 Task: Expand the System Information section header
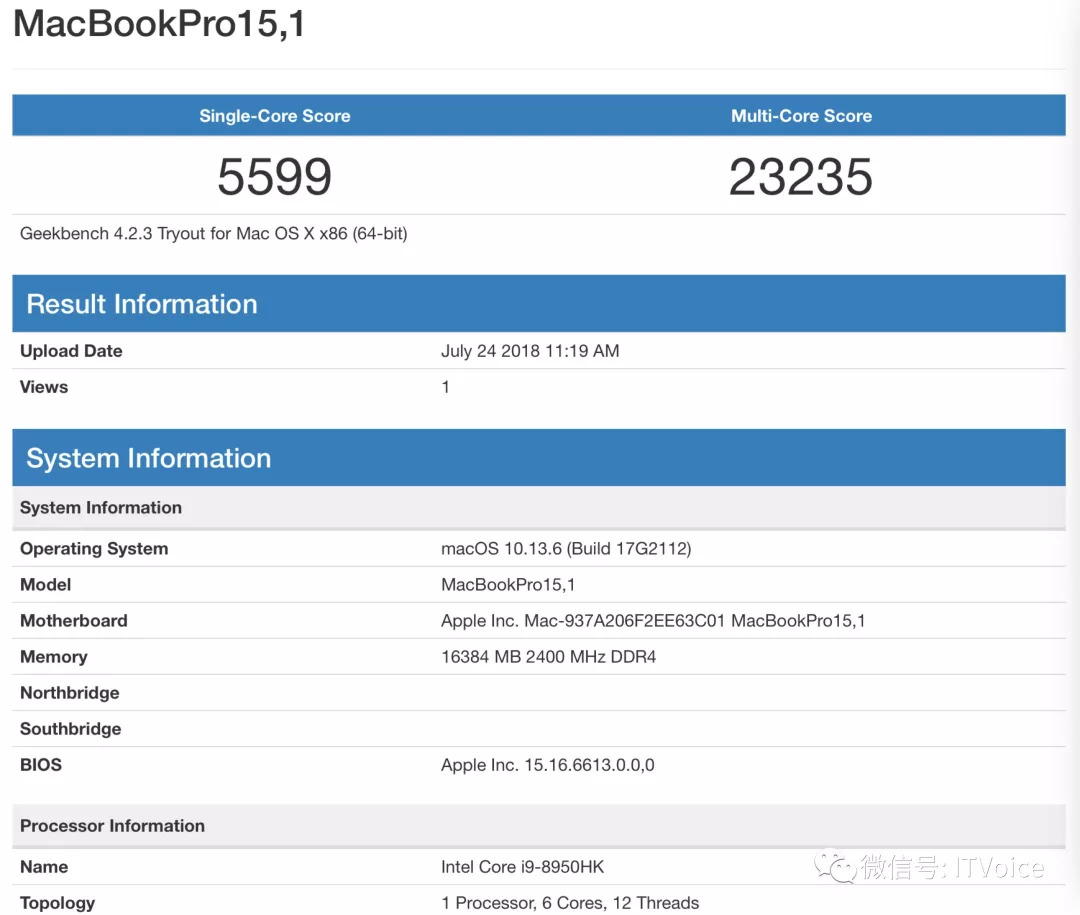[x=148, y=458]
